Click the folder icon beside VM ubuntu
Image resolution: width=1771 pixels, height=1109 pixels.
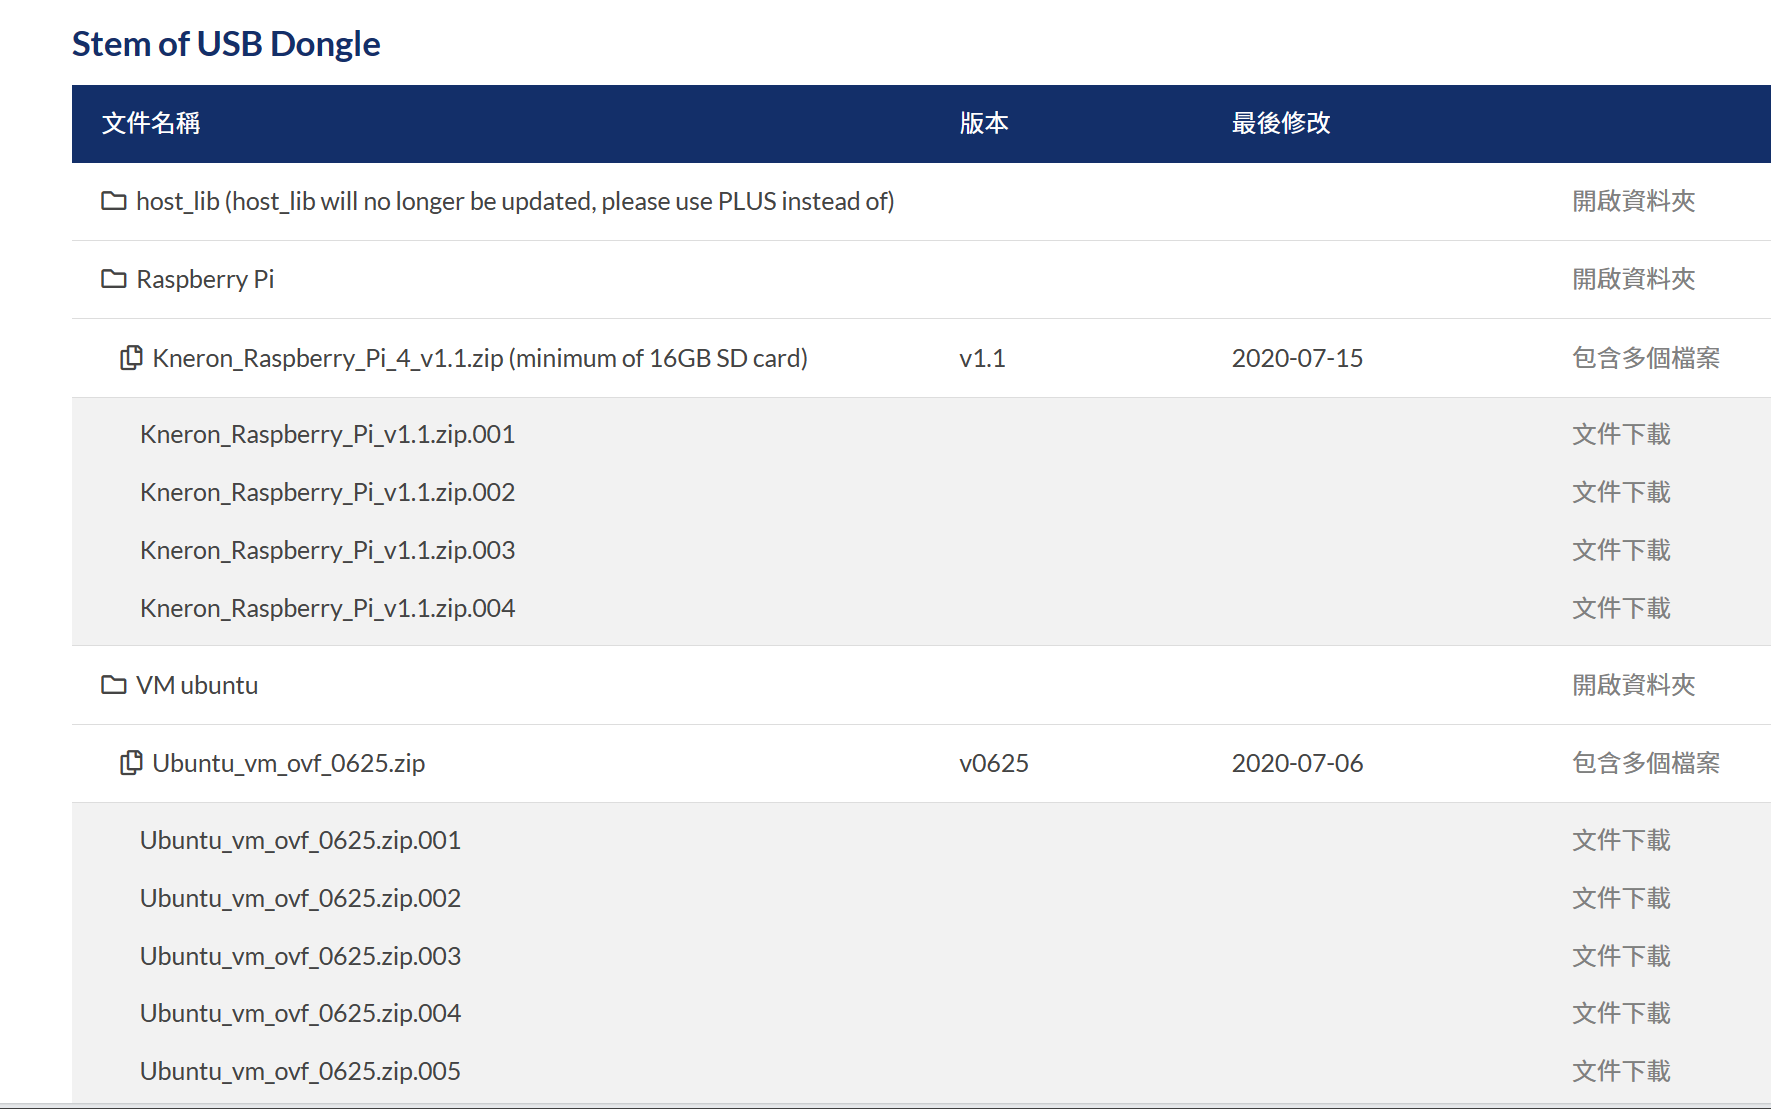click(x=114, y=685)
